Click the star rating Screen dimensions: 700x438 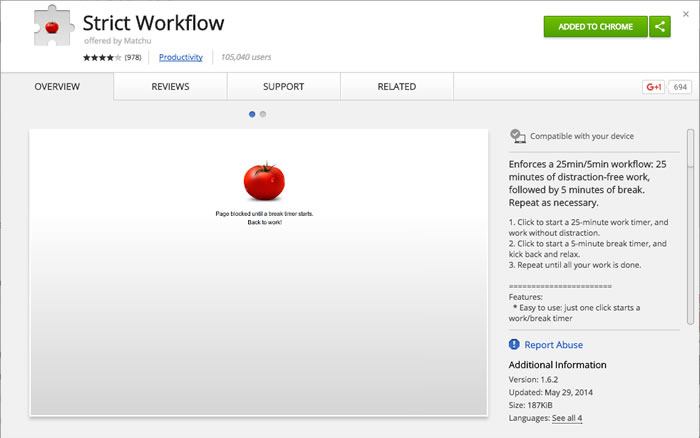pyautogui.click(x=102, y=57)
